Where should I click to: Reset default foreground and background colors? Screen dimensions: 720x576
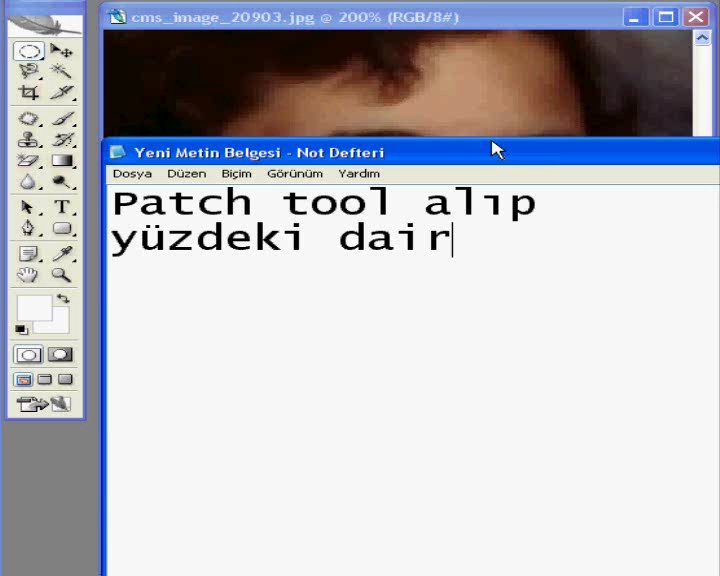click(x=21, y=329)
